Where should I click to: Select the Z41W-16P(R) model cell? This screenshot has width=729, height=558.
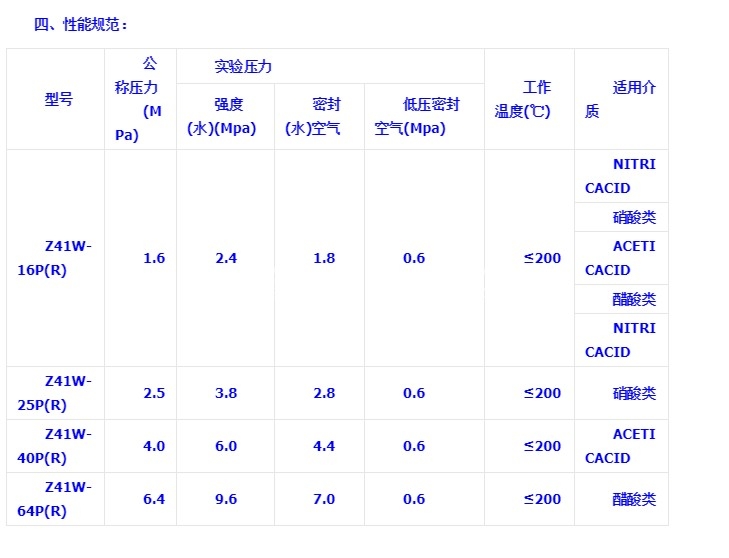(x=56, y=258)
